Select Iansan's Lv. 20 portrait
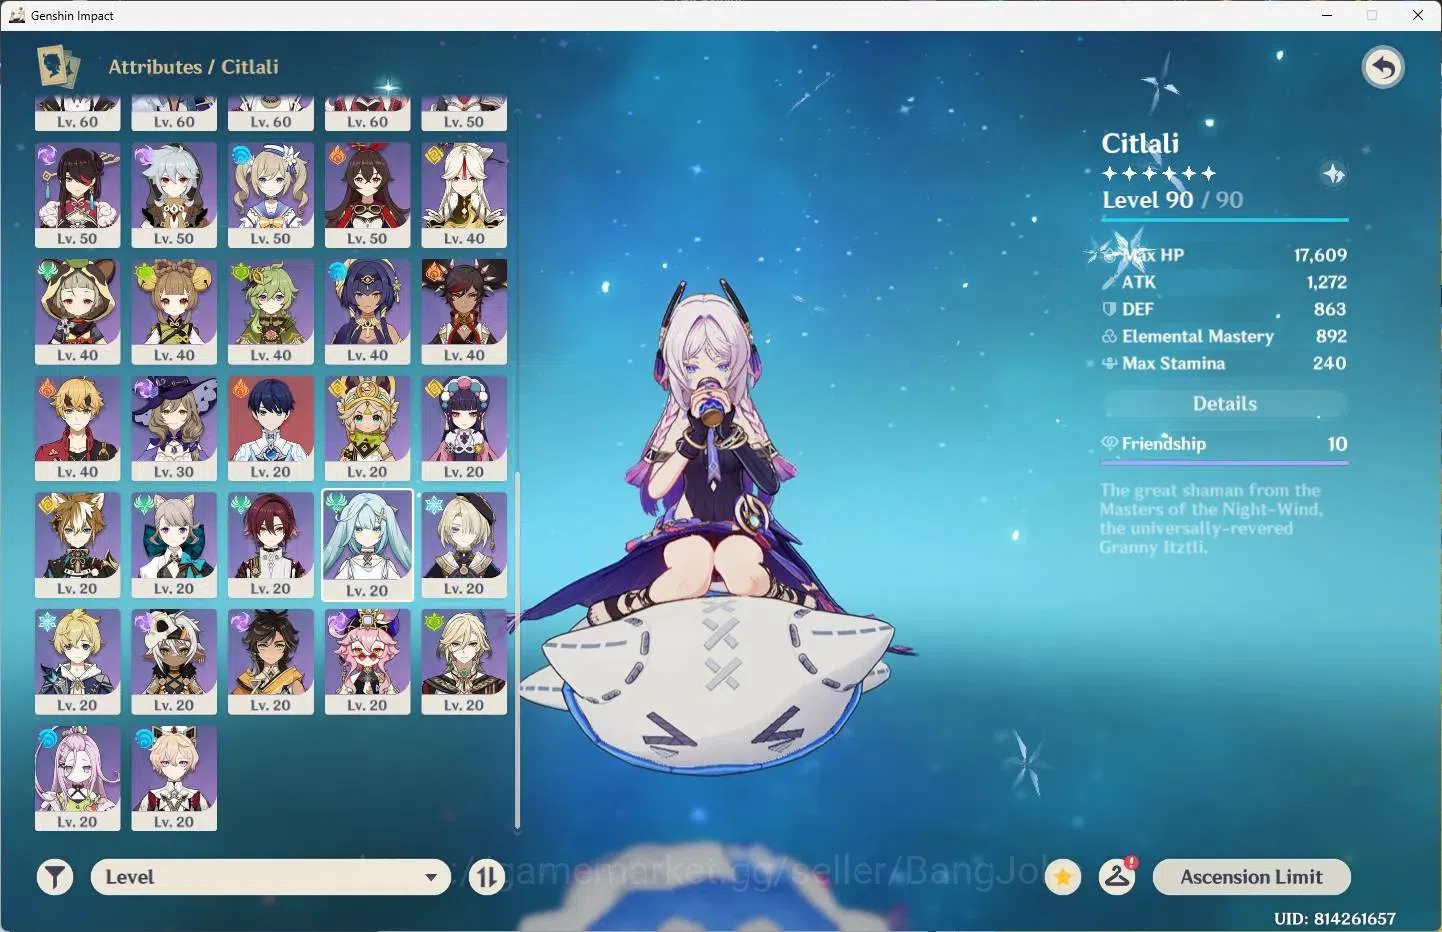 (174, 662)
